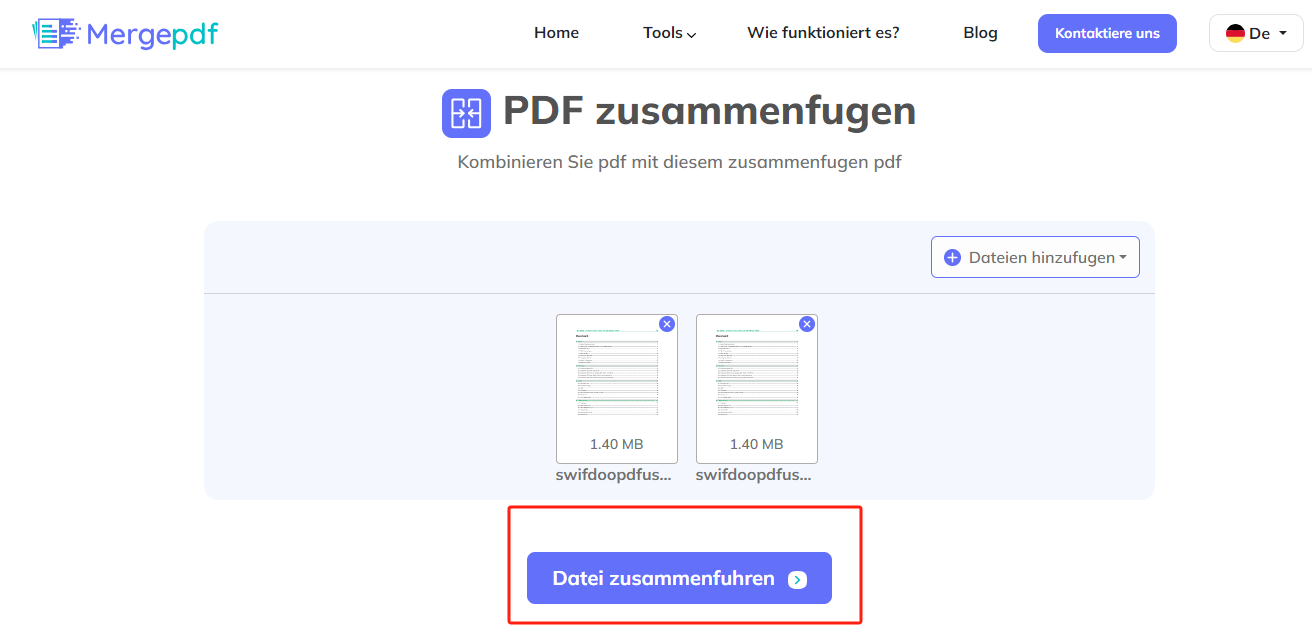Click the Kontaktiere uns button
The width and height of the screenshot is (1312, 642).
point(1107,32)
